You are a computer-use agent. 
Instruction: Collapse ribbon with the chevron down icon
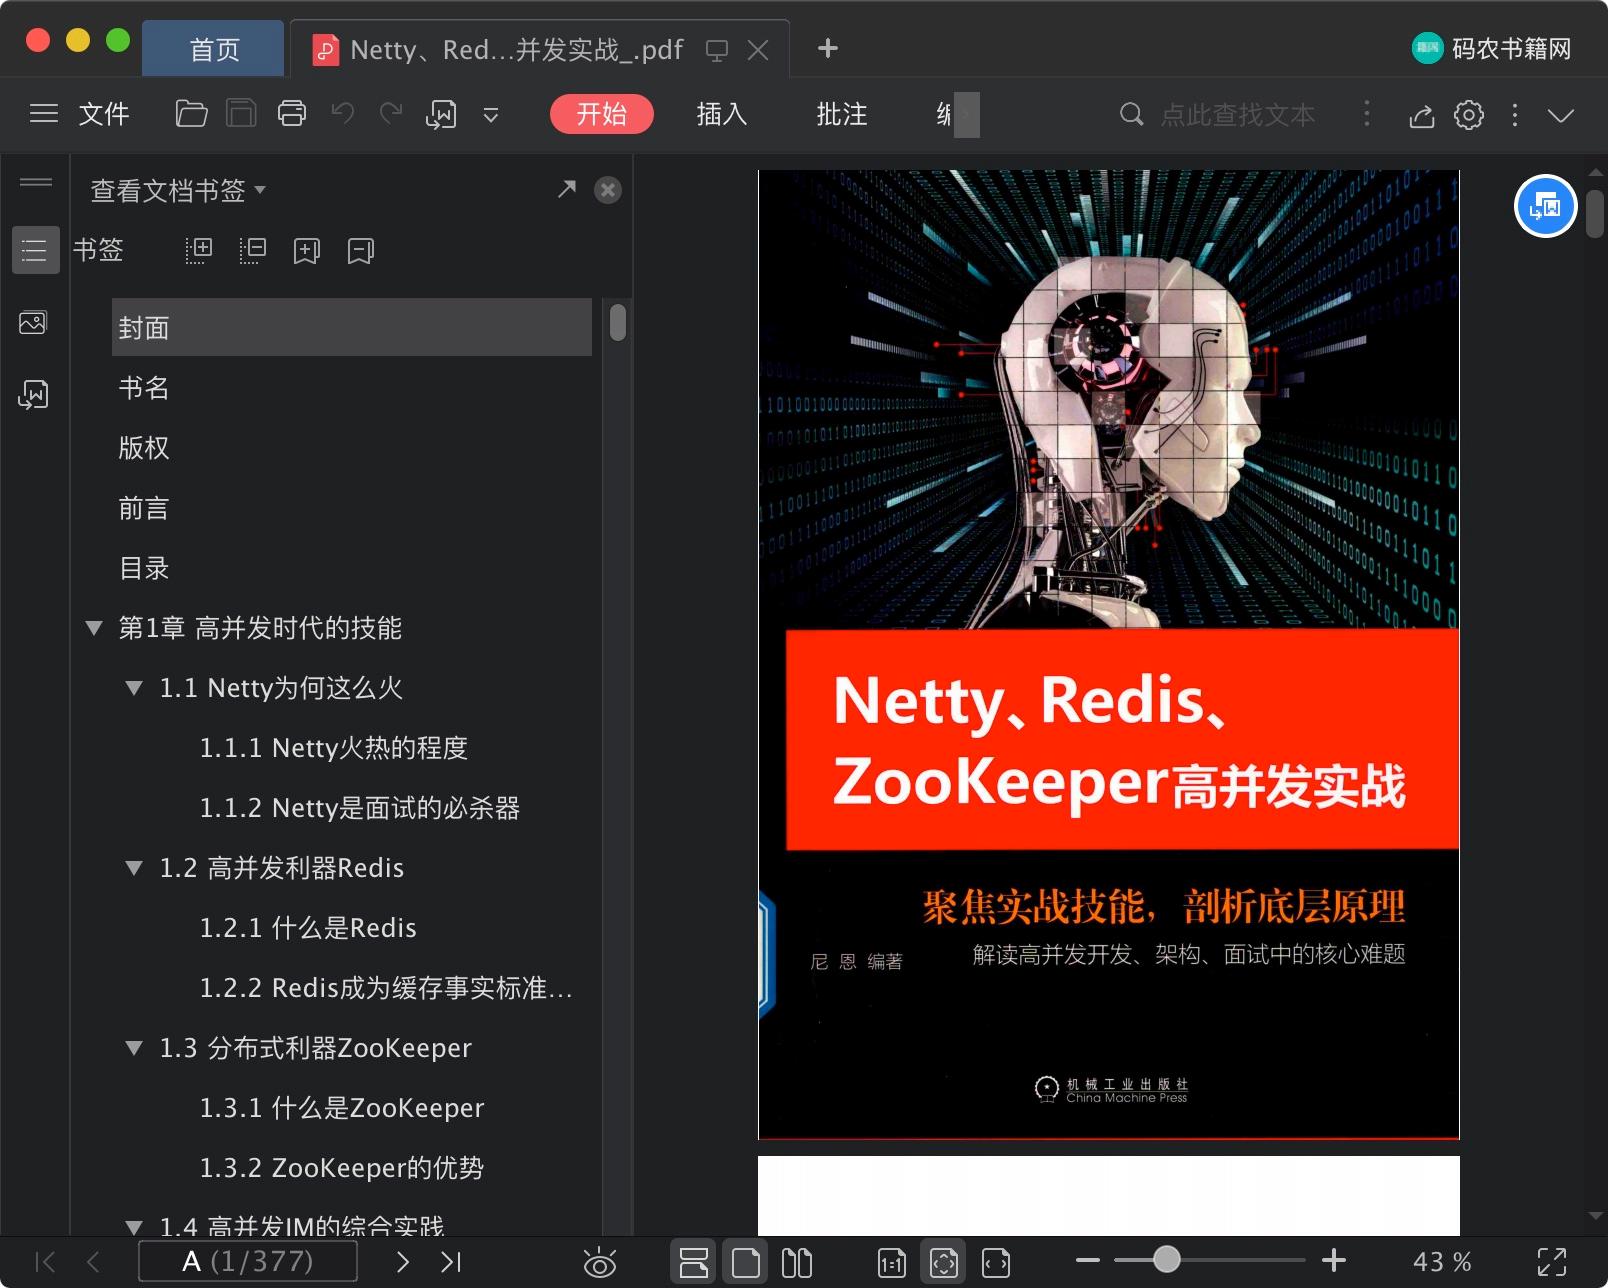(1561, 115)
